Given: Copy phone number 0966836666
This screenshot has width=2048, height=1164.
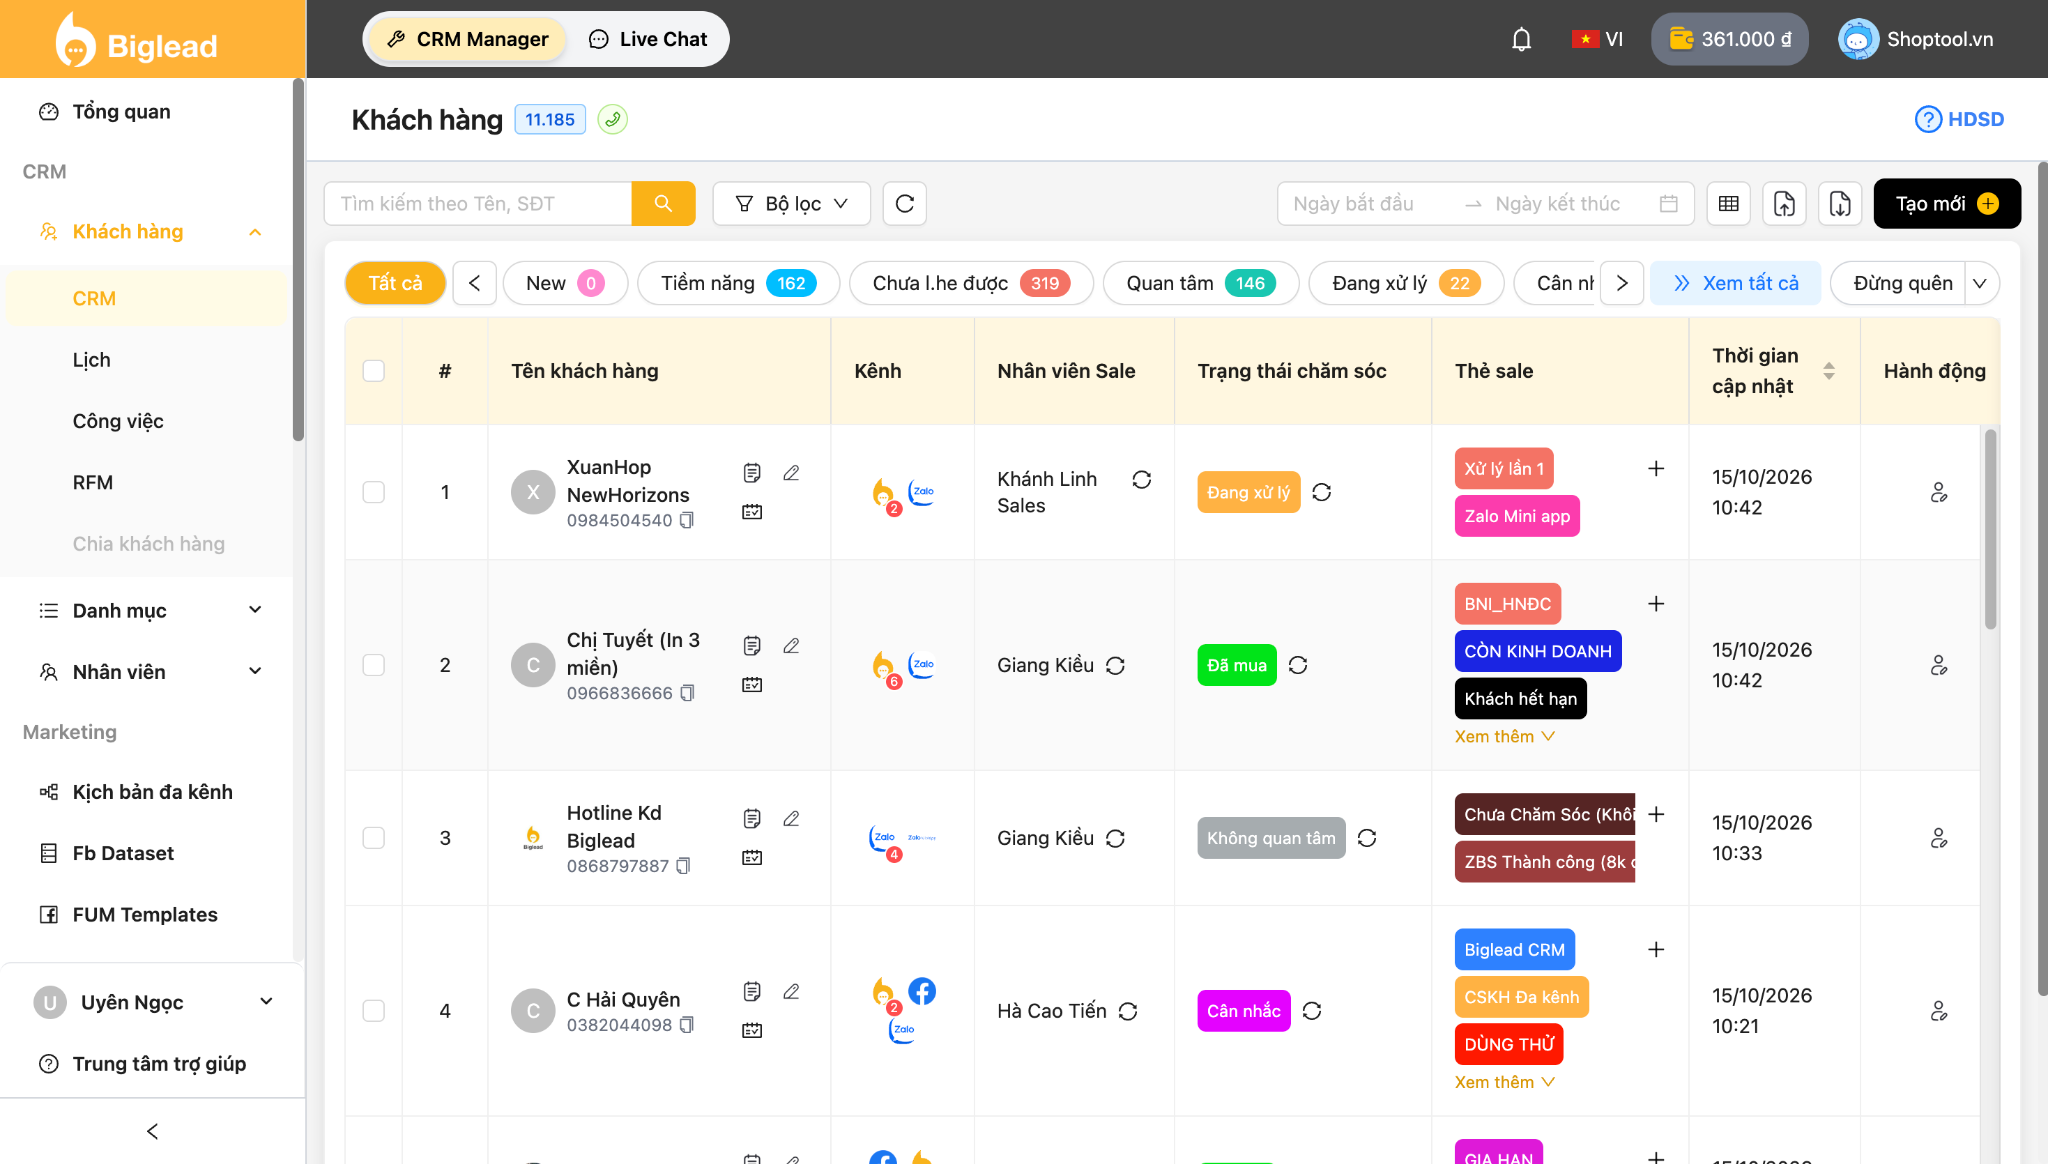Looking at the screenshot, I should click(x=687, y=693).
